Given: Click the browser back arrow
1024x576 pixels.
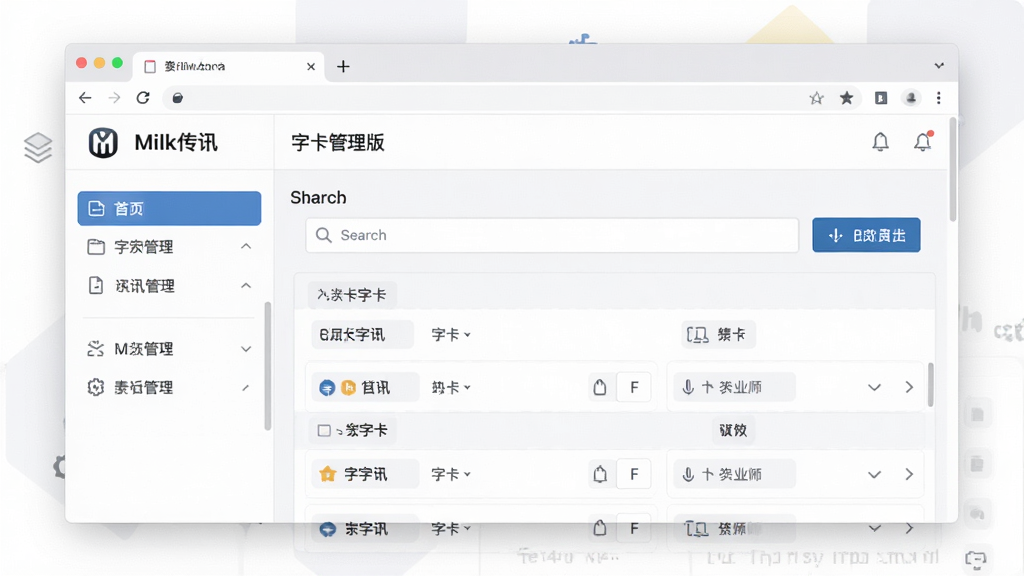Looking at the screenshot, I should 85,98.
